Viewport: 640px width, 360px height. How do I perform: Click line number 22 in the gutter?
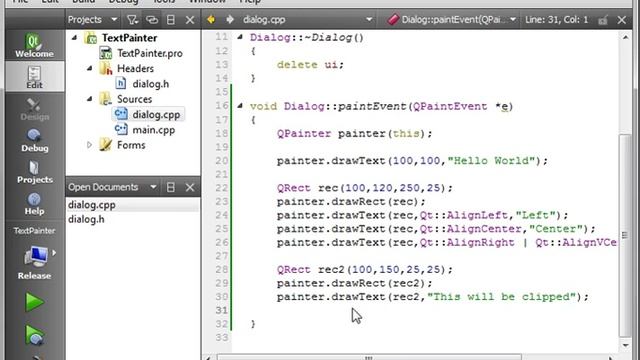point(222,188)
